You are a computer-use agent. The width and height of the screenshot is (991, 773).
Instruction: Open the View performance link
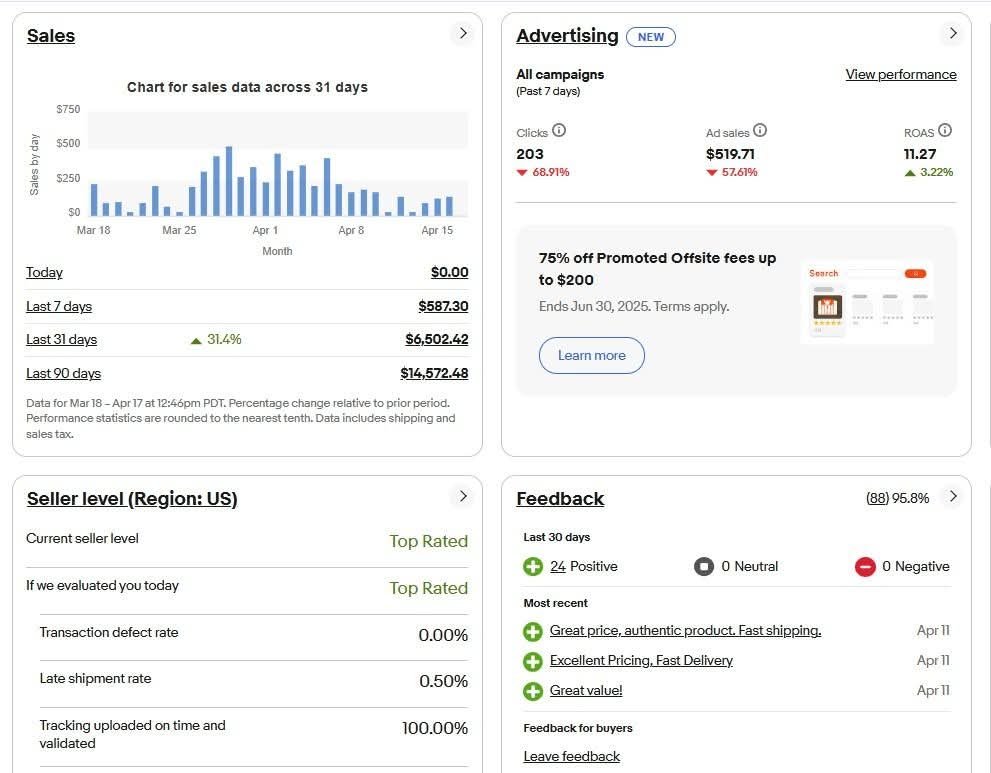click(x=901, y=75)
